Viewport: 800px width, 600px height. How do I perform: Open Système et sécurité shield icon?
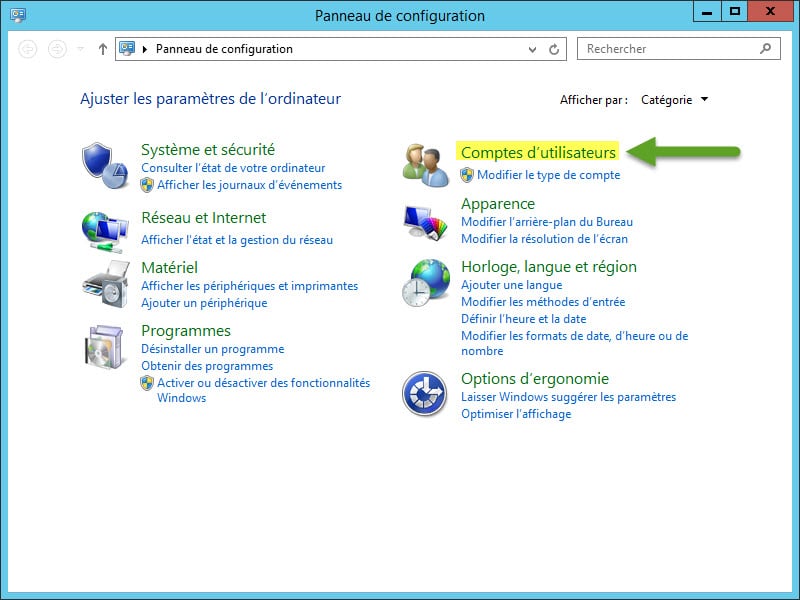tap(105, 166)
